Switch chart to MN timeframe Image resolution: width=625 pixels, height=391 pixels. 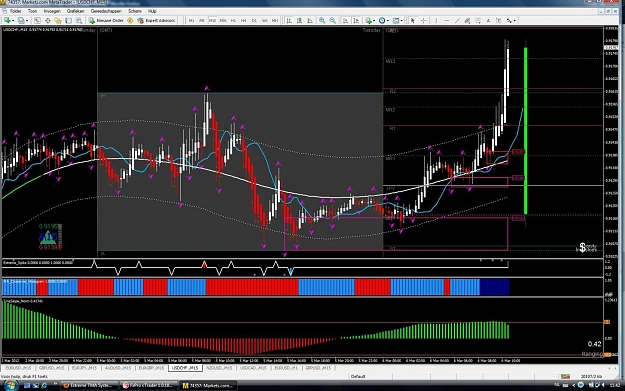coord(275,20)
